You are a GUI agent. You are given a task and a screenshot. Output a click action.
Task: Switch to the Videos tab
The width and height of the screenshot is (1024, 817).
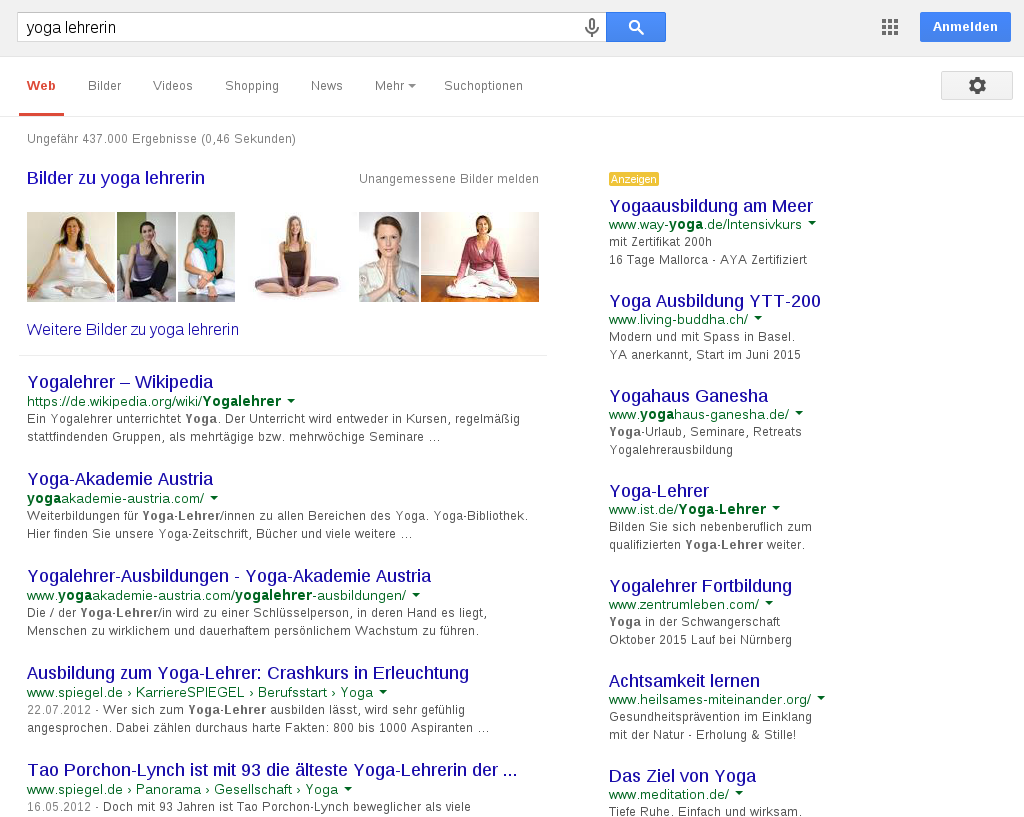coord(172,86)
